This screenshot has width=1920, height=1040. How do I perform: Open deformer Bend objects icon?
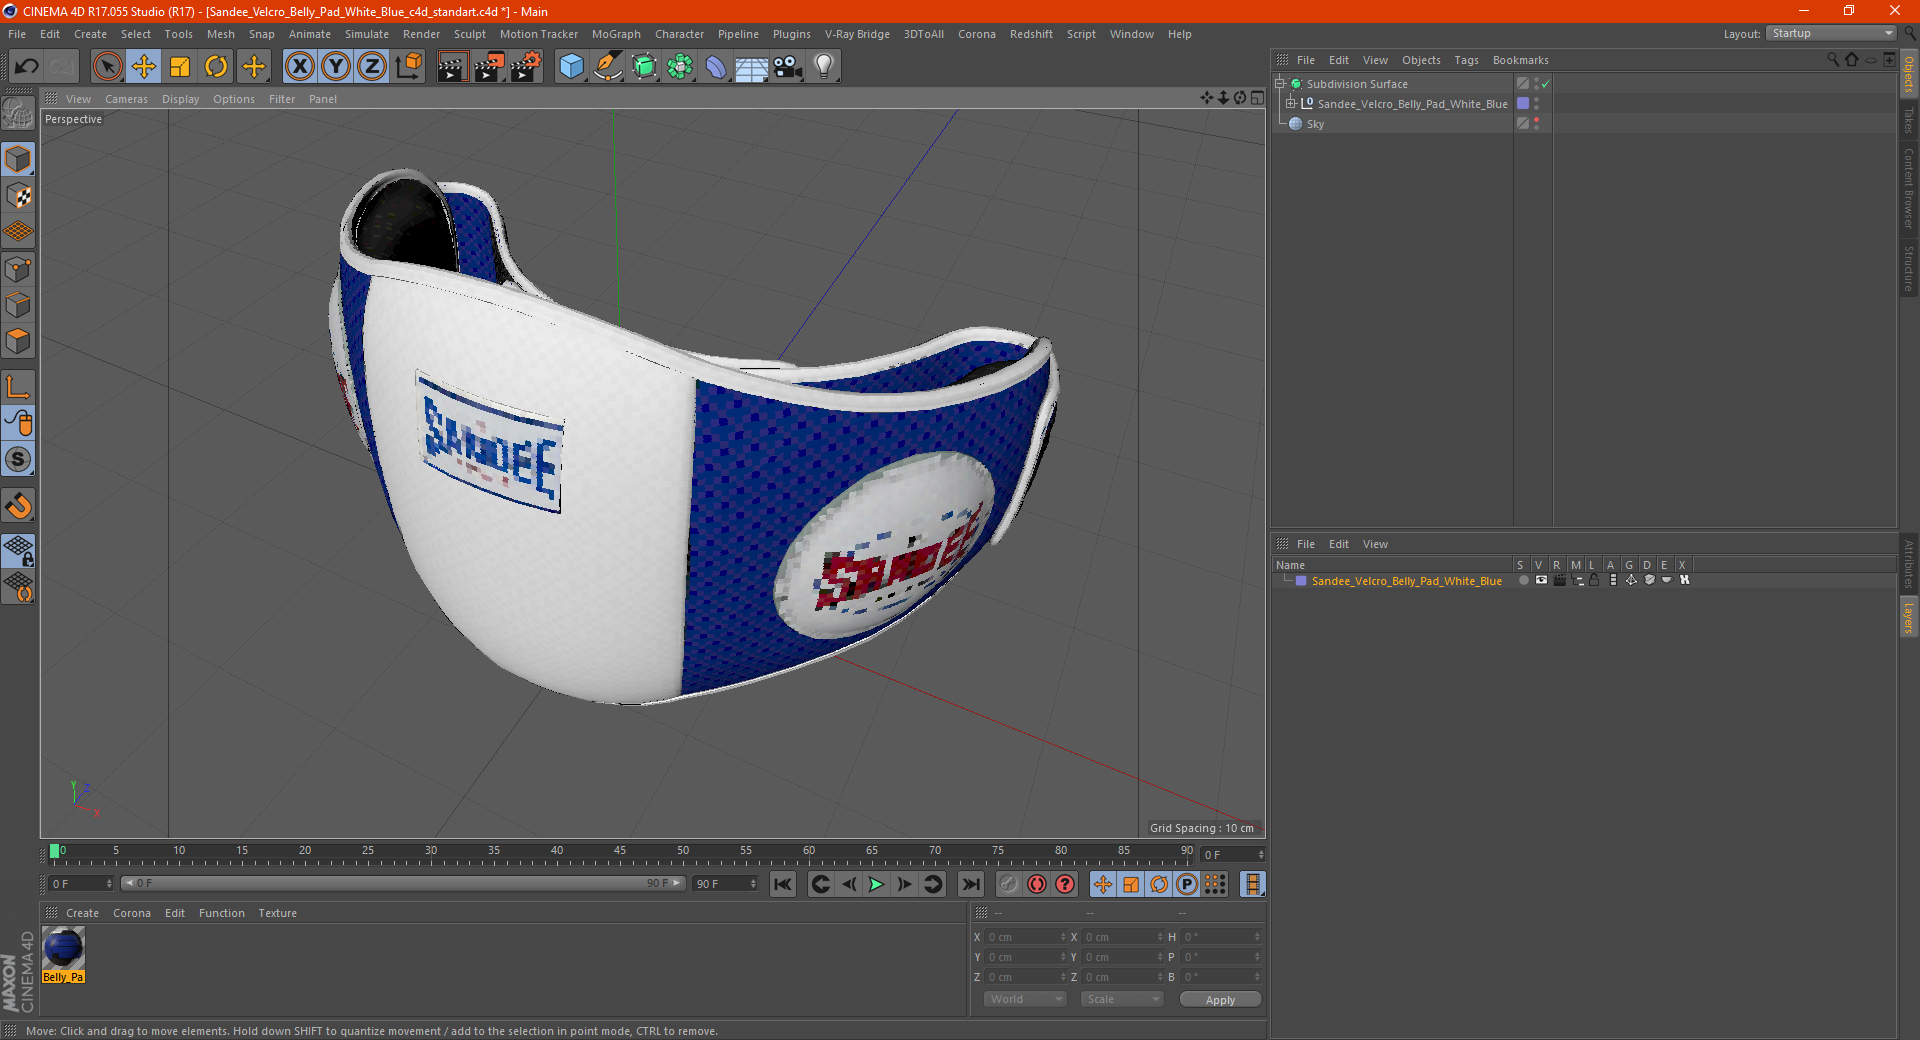(716, 67)
